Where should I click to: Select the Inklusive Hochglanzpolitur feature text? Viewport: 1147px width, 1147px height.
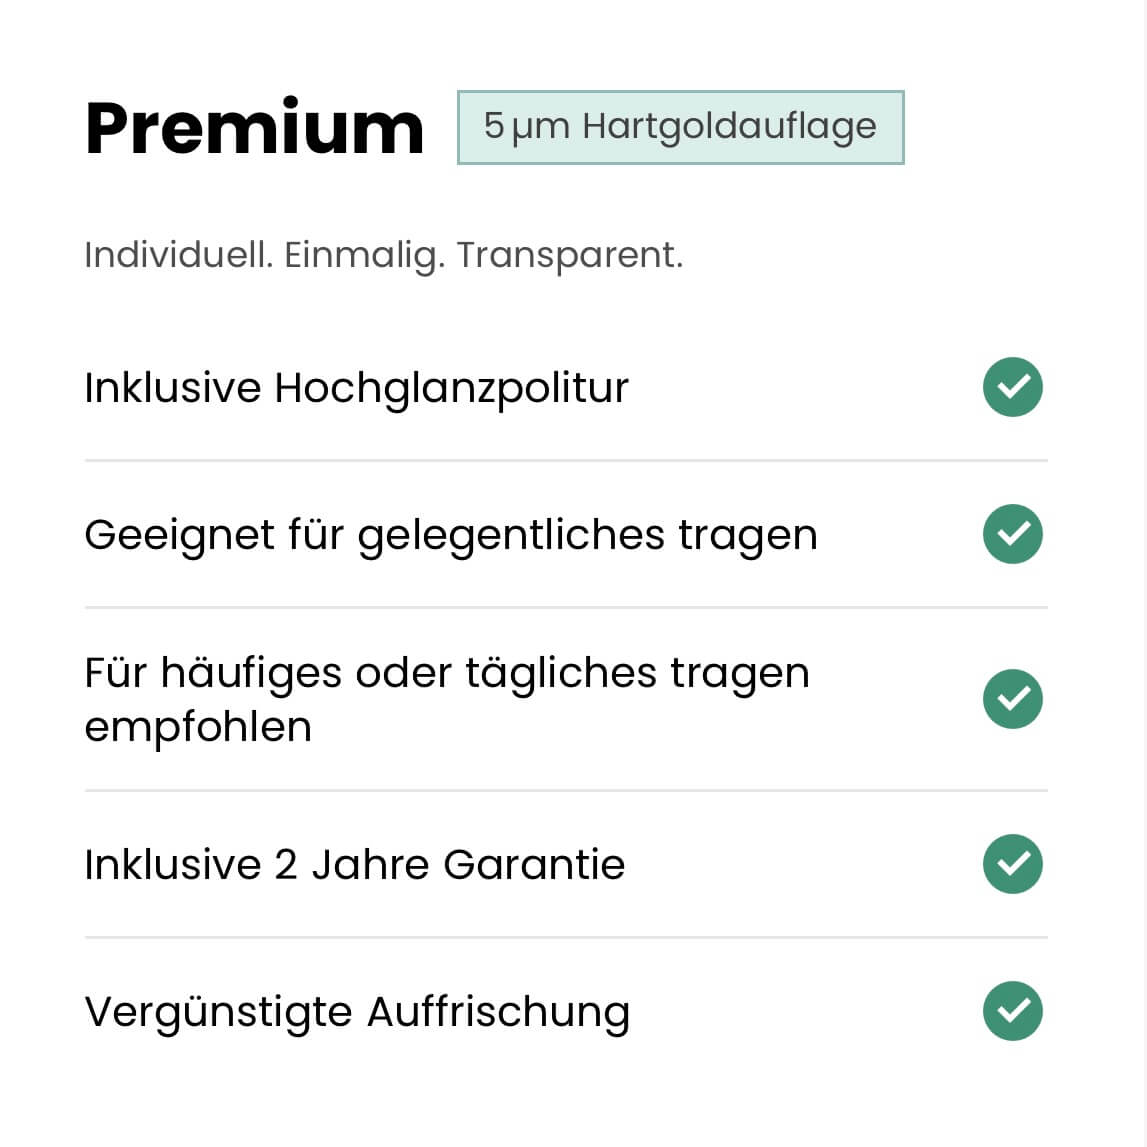(356, 388)
